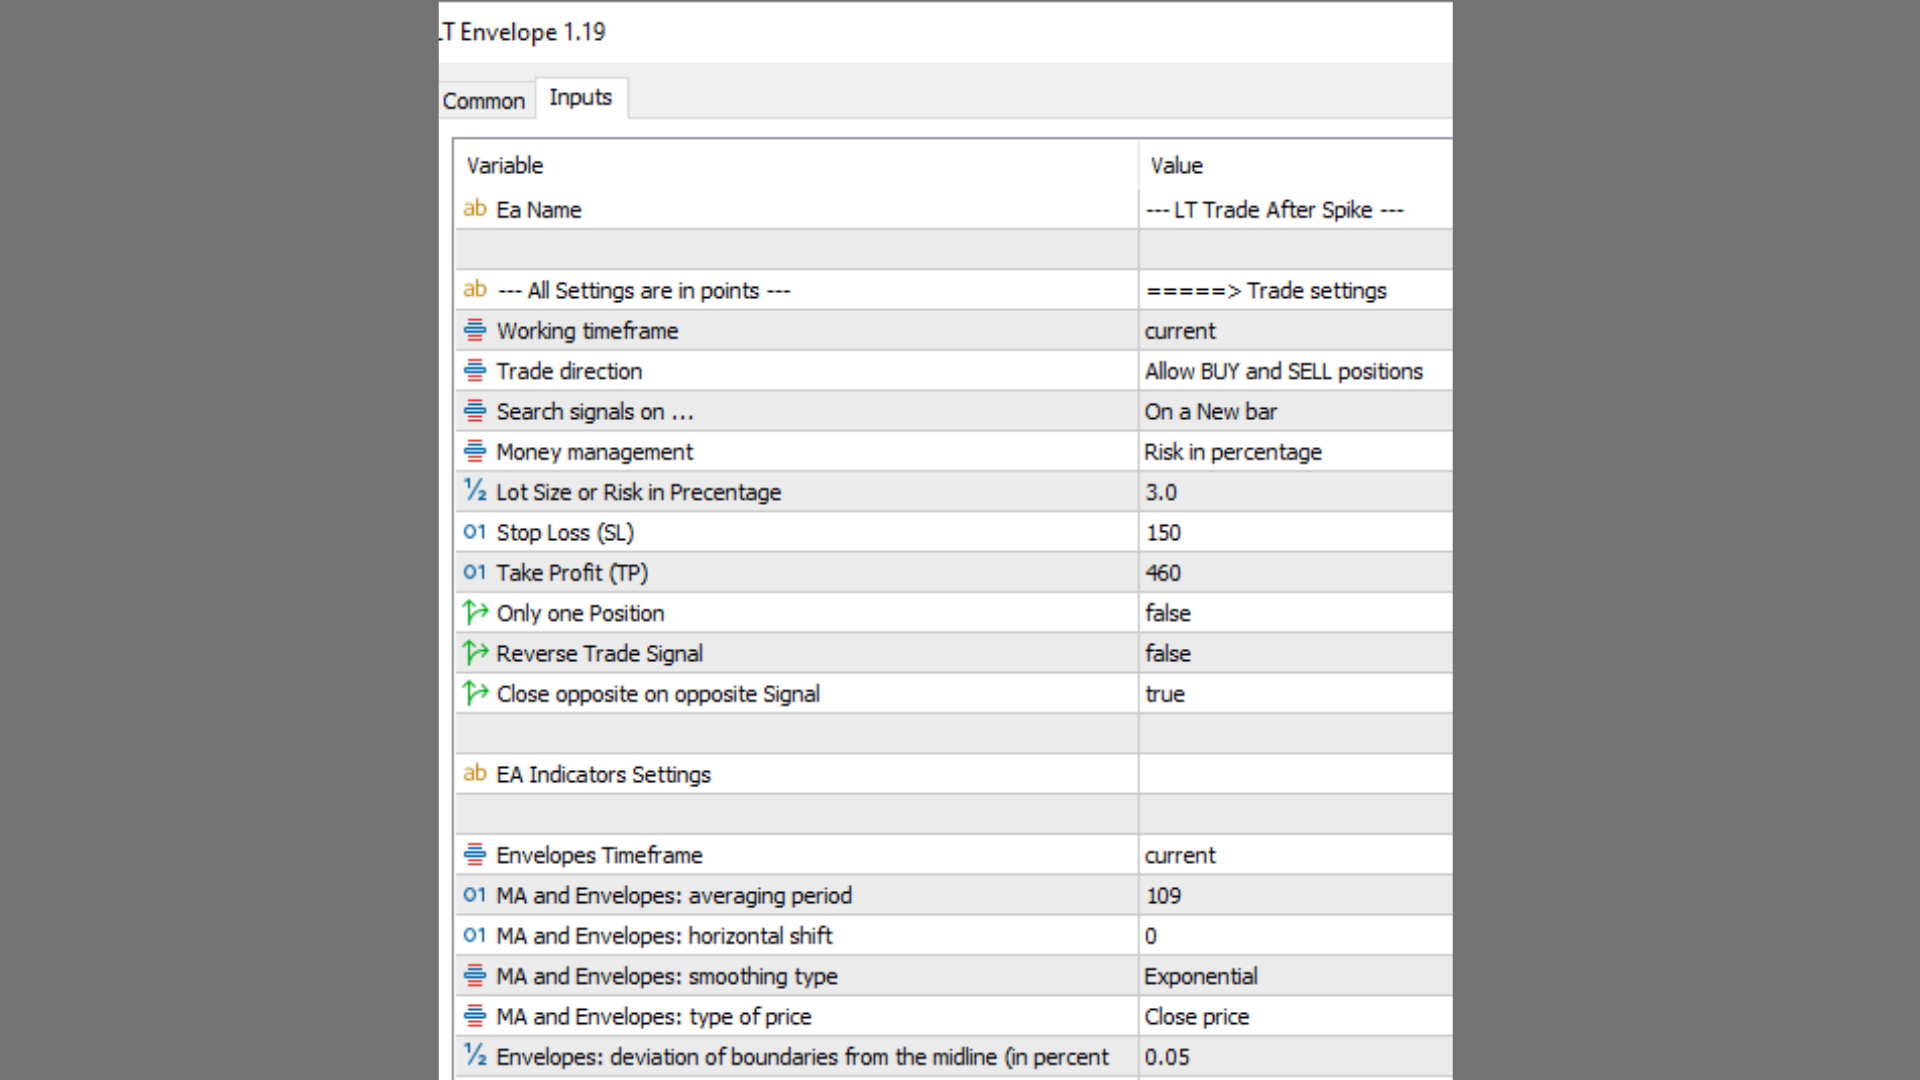This screenshot has width=1920, height=1080.
Task: Open smoothing type 'Exponential' dropdown
Action: [x=1201, y=976]
